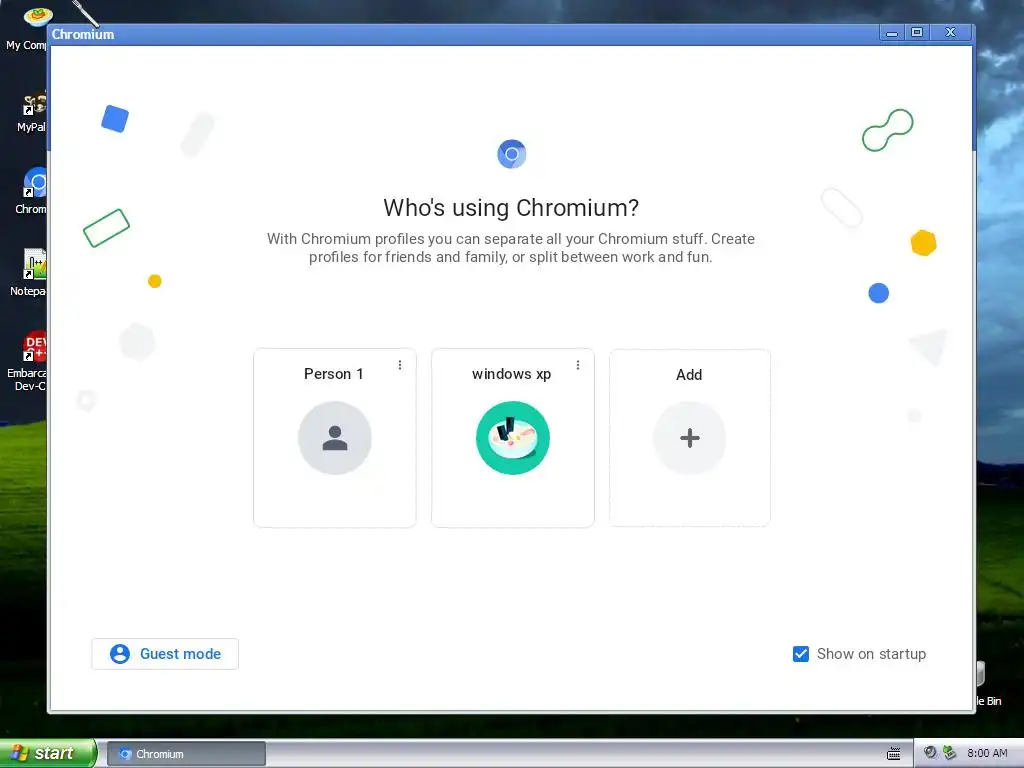Click "Who's using Chromium?" heading
1024x768 pixels.
(511, 208)
